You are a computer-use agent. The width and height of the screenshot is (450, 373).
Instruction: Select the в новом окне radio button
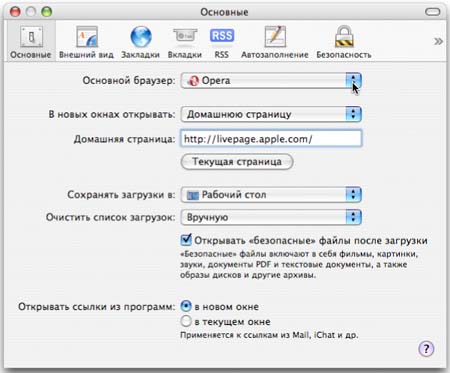(x=186, y=306)
